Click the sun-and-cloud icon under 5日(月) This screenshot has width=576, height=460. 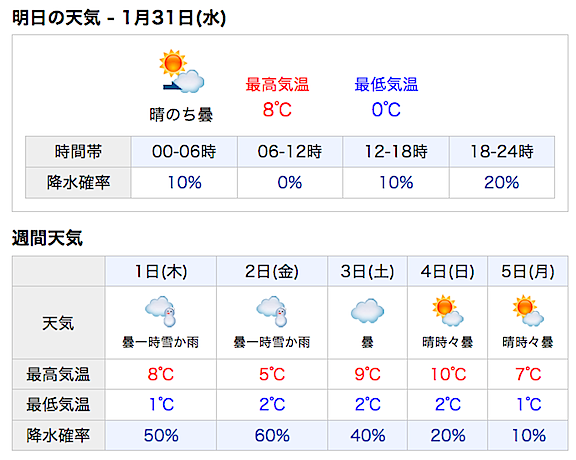[528, 311]
